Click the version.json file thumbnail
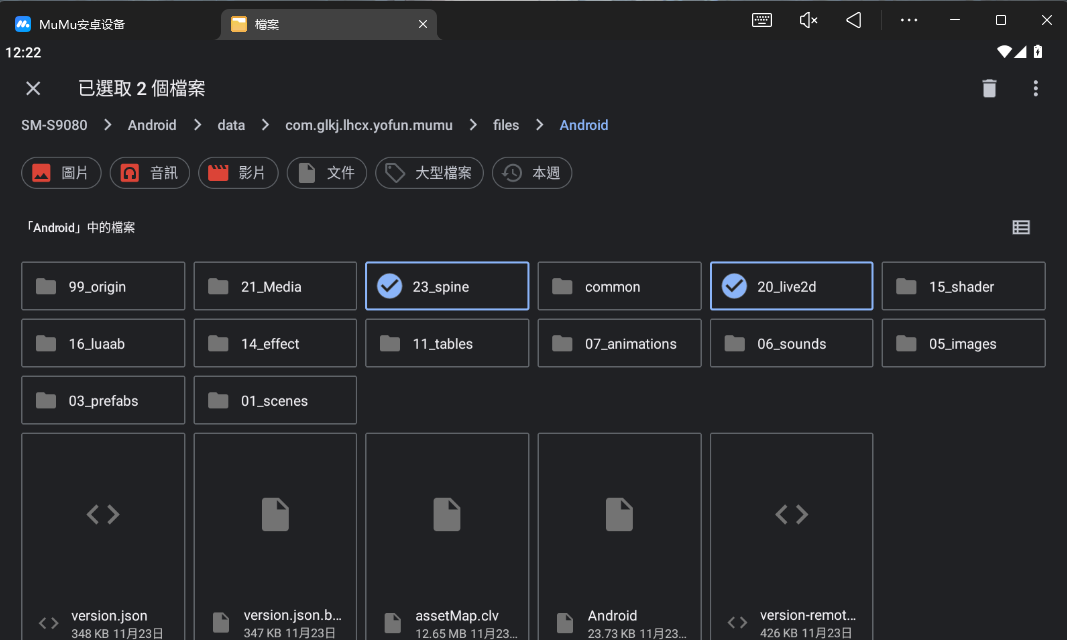Image resolution: width=1067 pixels, height=640 pixels. pos(103,515)
